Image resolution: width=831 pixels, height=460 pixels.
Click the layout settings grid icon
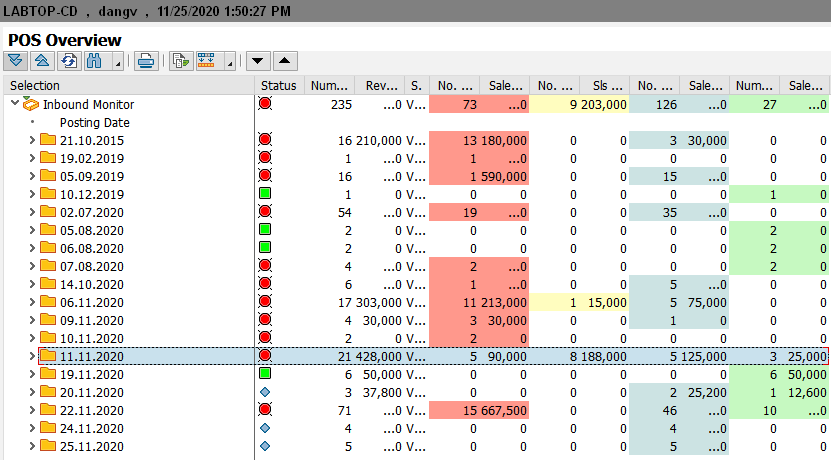(x=208, y=61)
